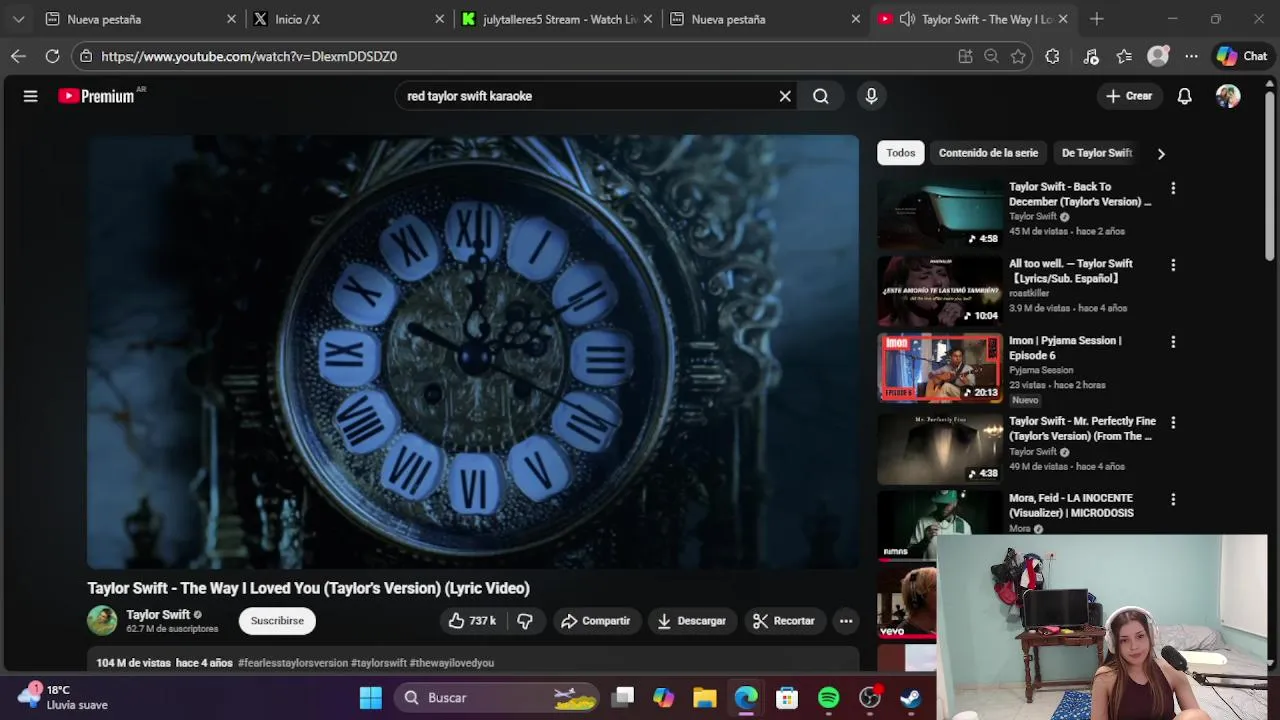Open the Edge profile icon
1280x720 pixels.
[1158, 56]
